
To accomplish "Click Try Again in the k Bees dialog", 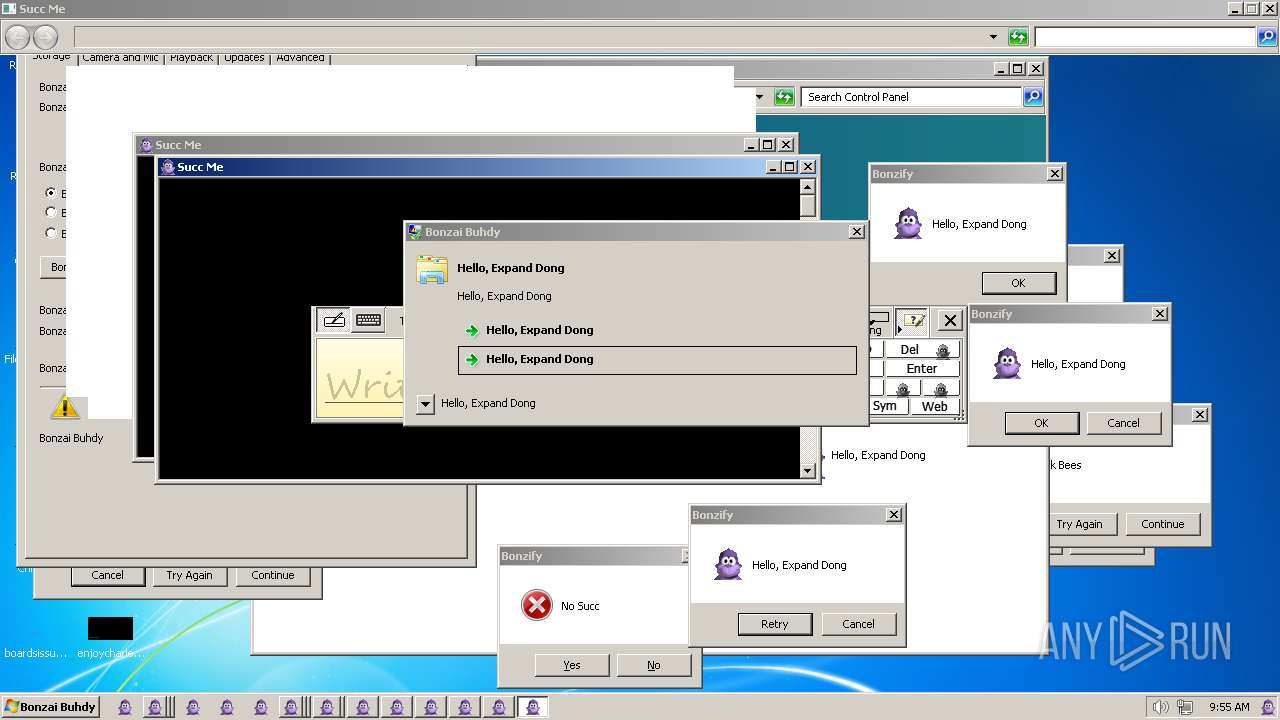I will [x=1080, y=524].
